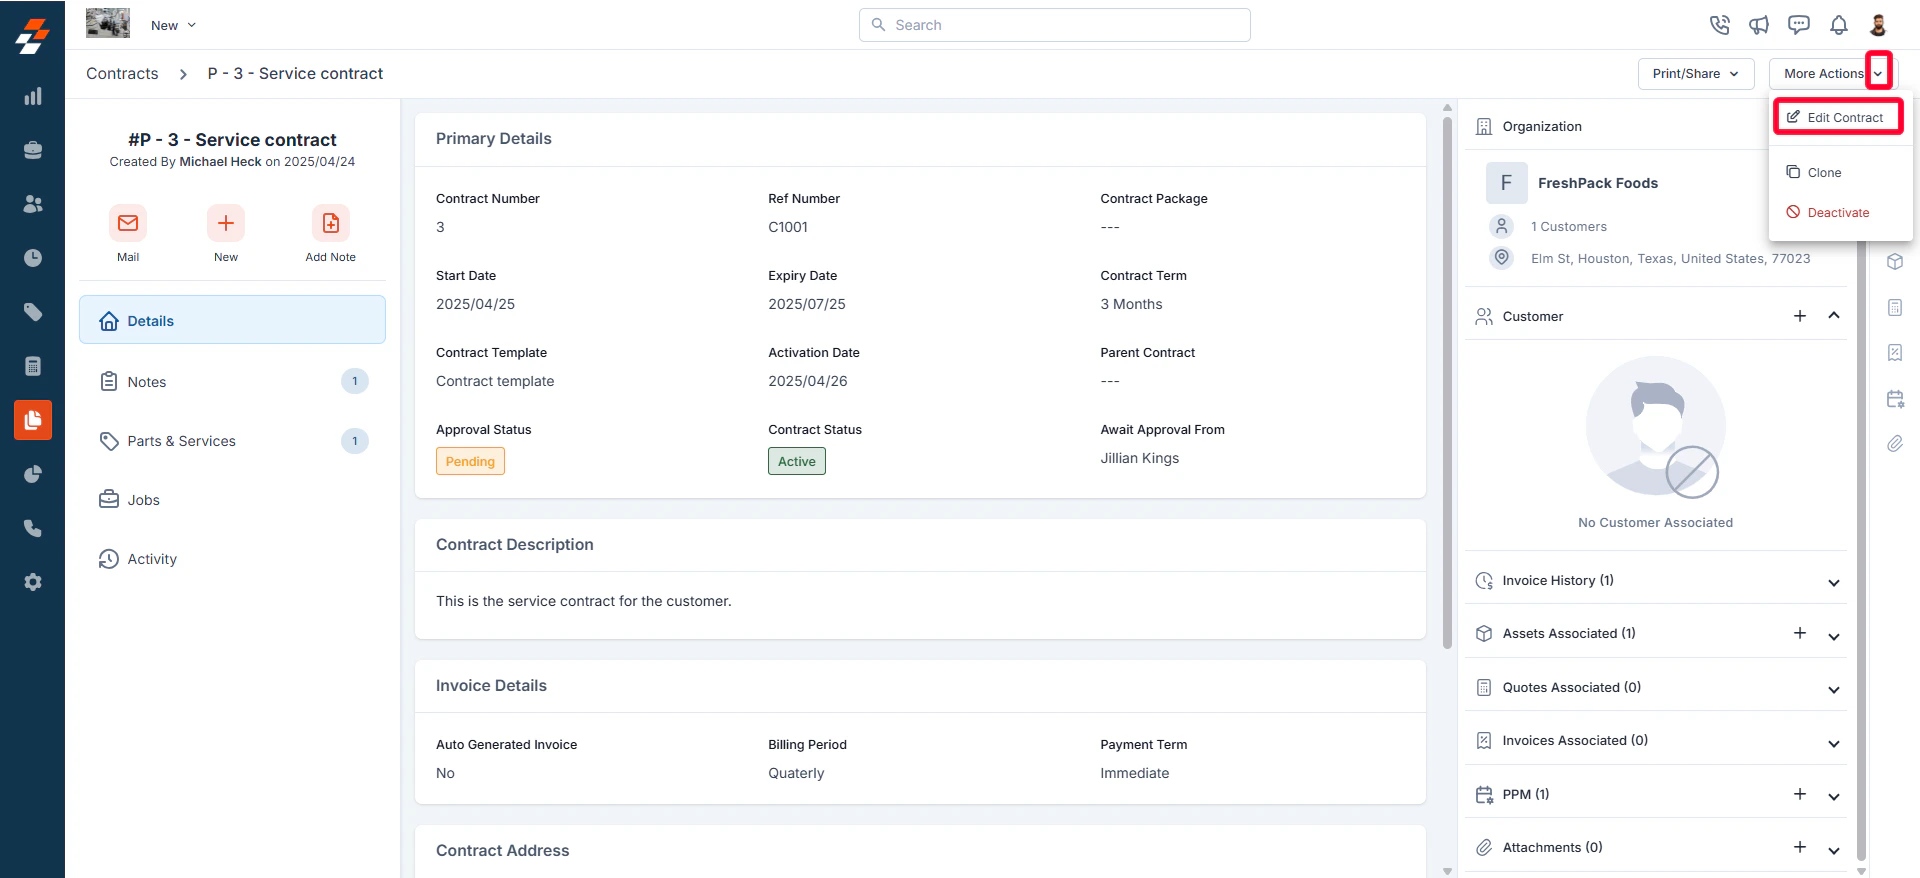
Task: Add an attachment with the plus icon
Action: tap(1800, 847)
